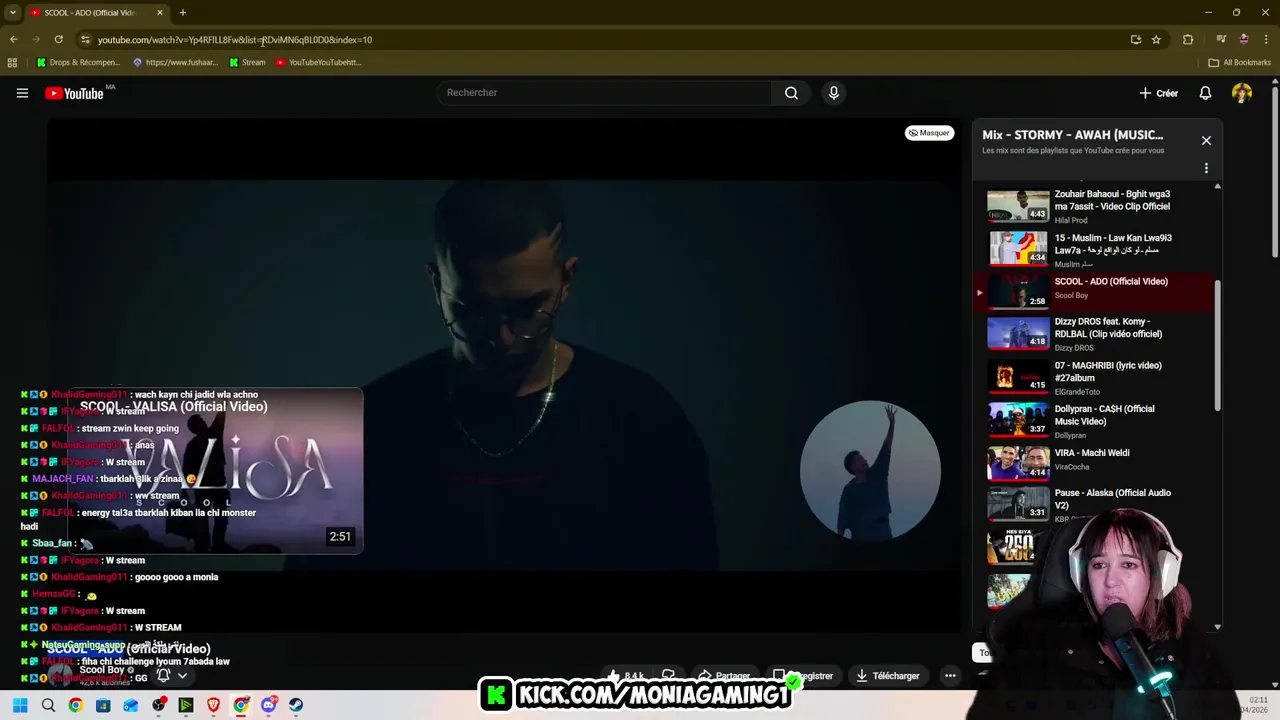1280x720 pixels.
Task: Open Chrome three-dot menu
Action: (1265, 40)
